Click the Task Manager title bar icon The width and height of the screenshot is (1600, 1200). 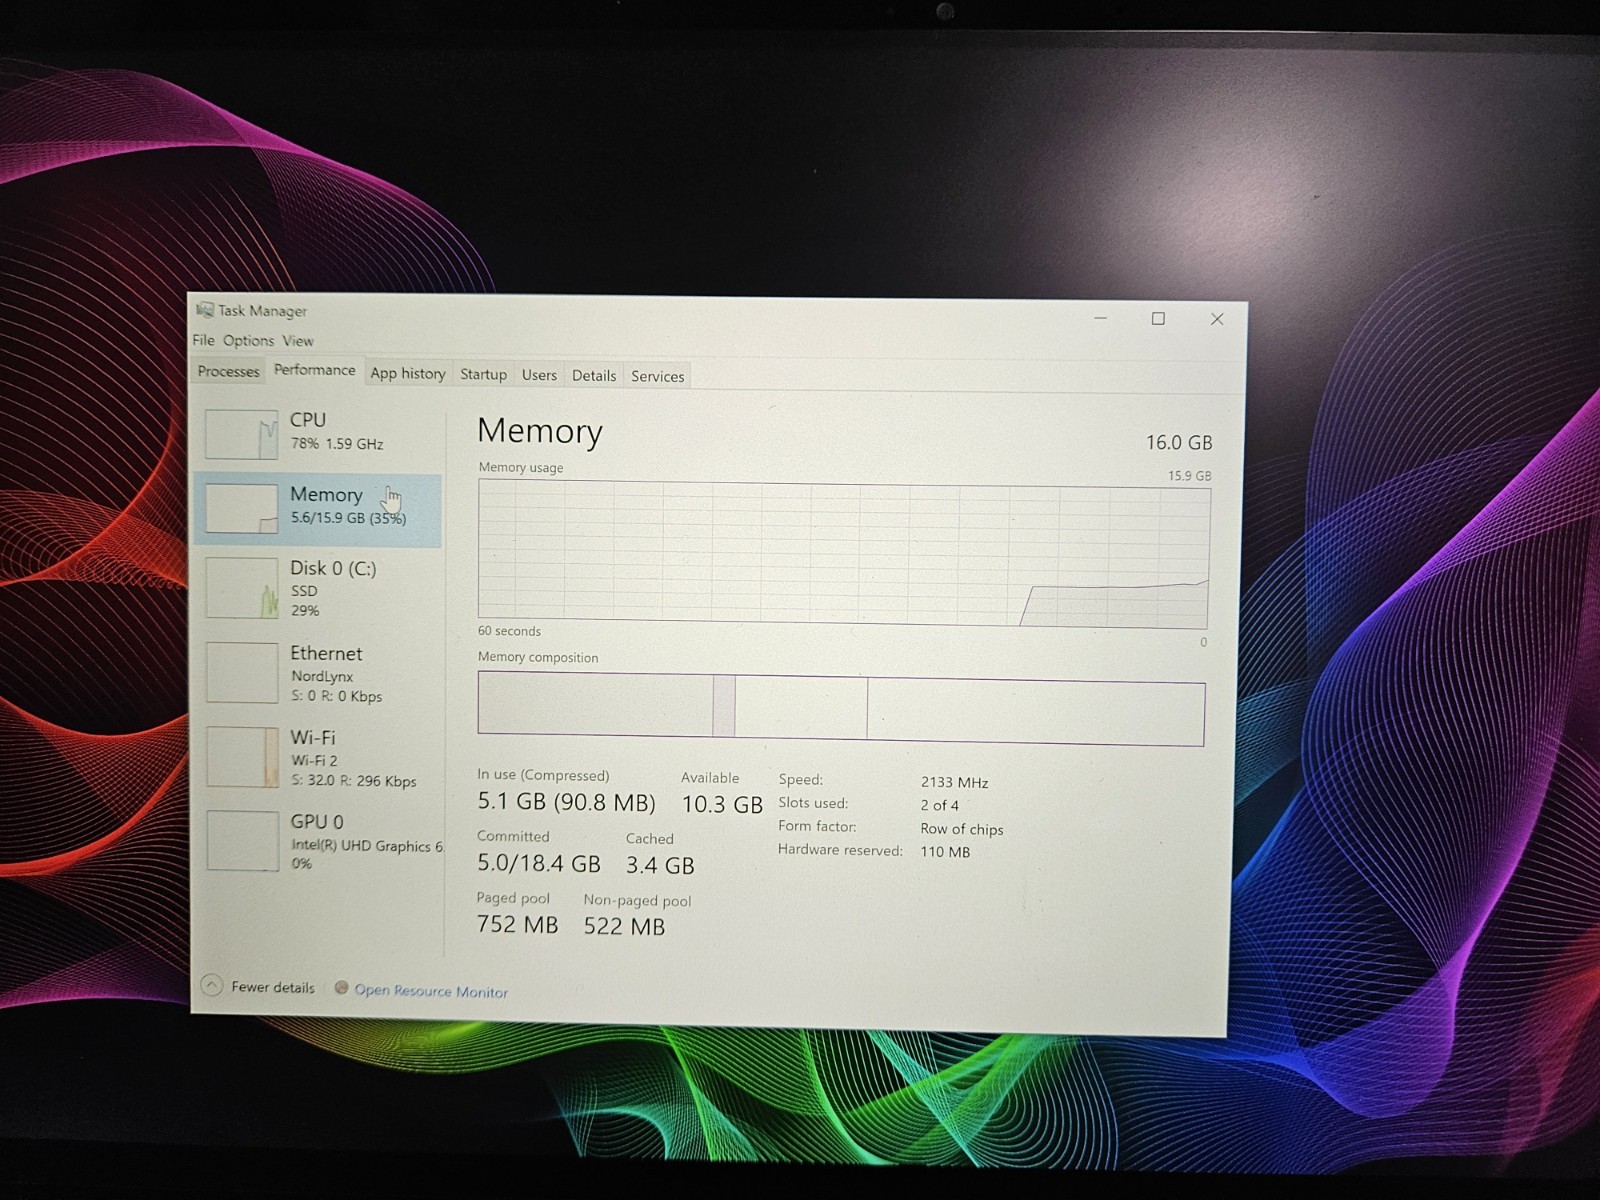tap(205, 310)
